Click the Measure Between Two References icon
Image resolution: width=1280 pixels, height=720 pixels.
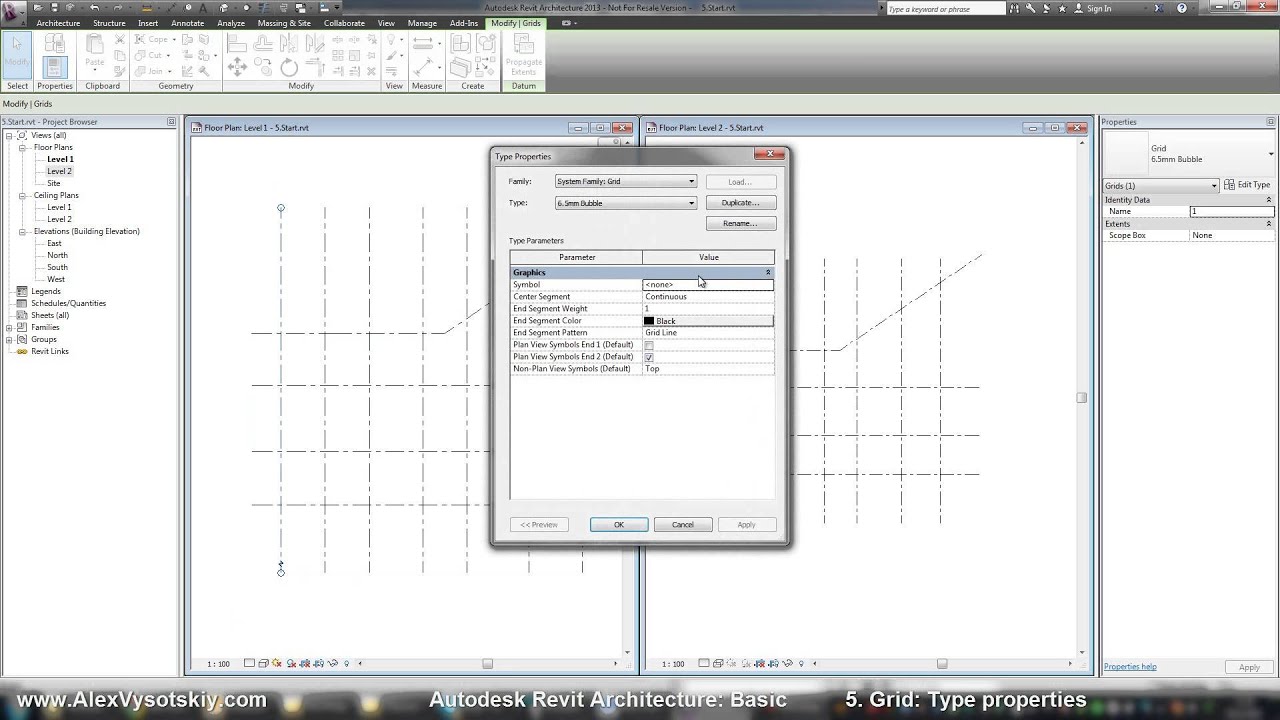424,44
